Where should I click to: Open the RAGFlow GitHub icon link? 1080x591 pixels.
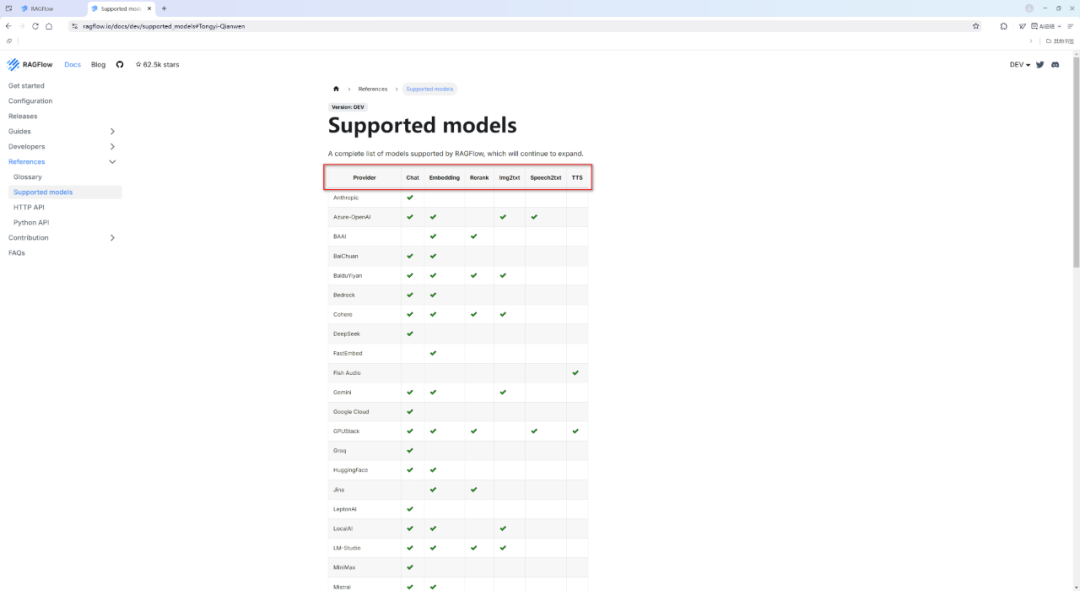point(120,65)
